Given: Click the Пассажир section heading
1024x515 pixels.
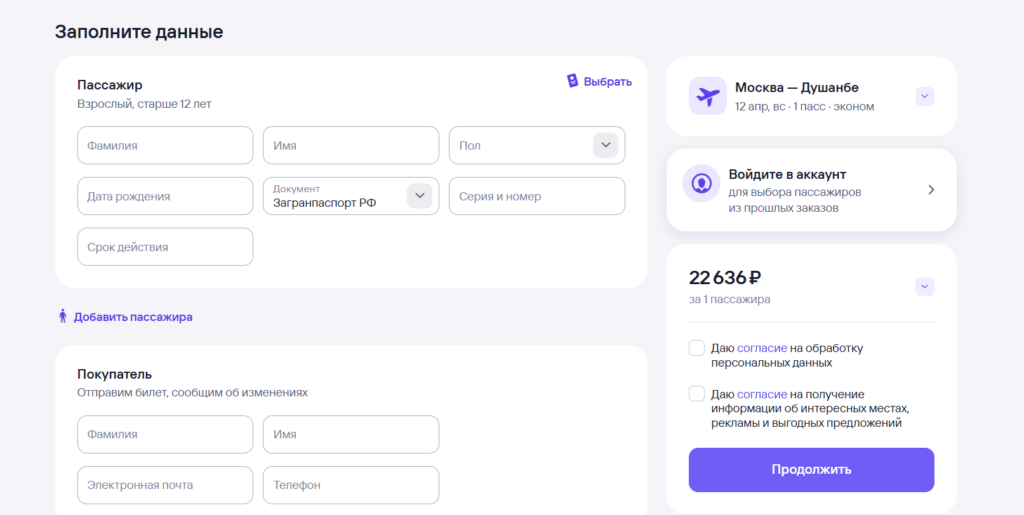Looking at the screenshot, I should click(110, 85).
